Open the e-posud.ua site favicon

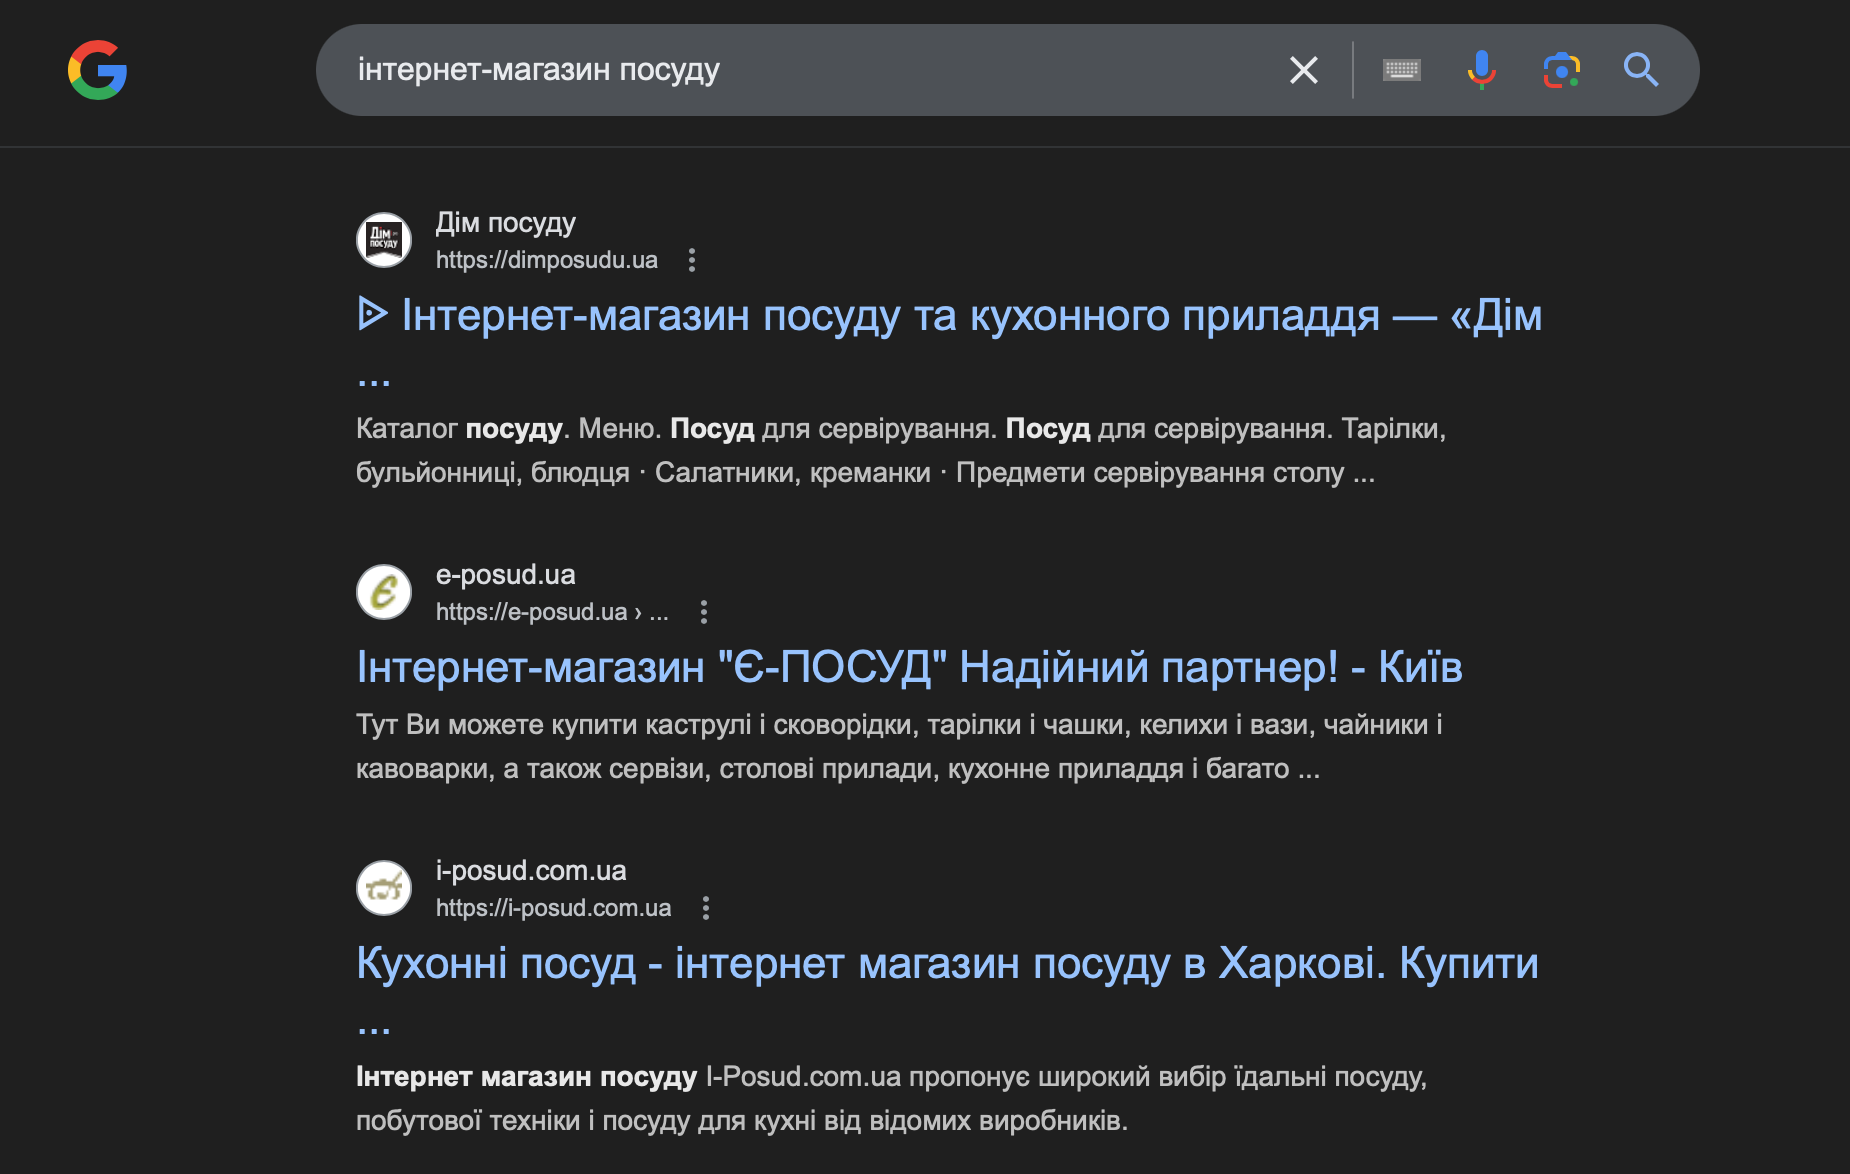pos(384,592)
